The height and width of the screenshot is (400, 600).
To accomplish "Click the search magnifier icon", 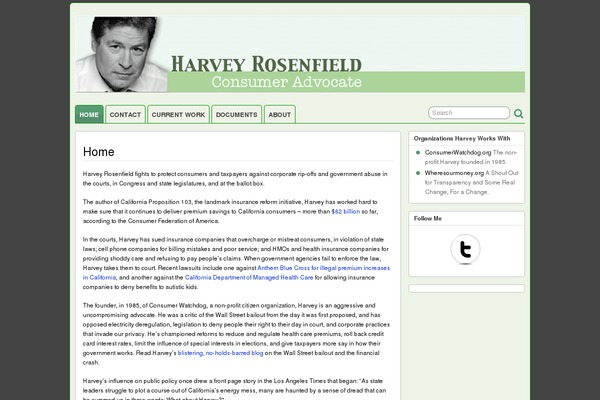I will 518,113.
